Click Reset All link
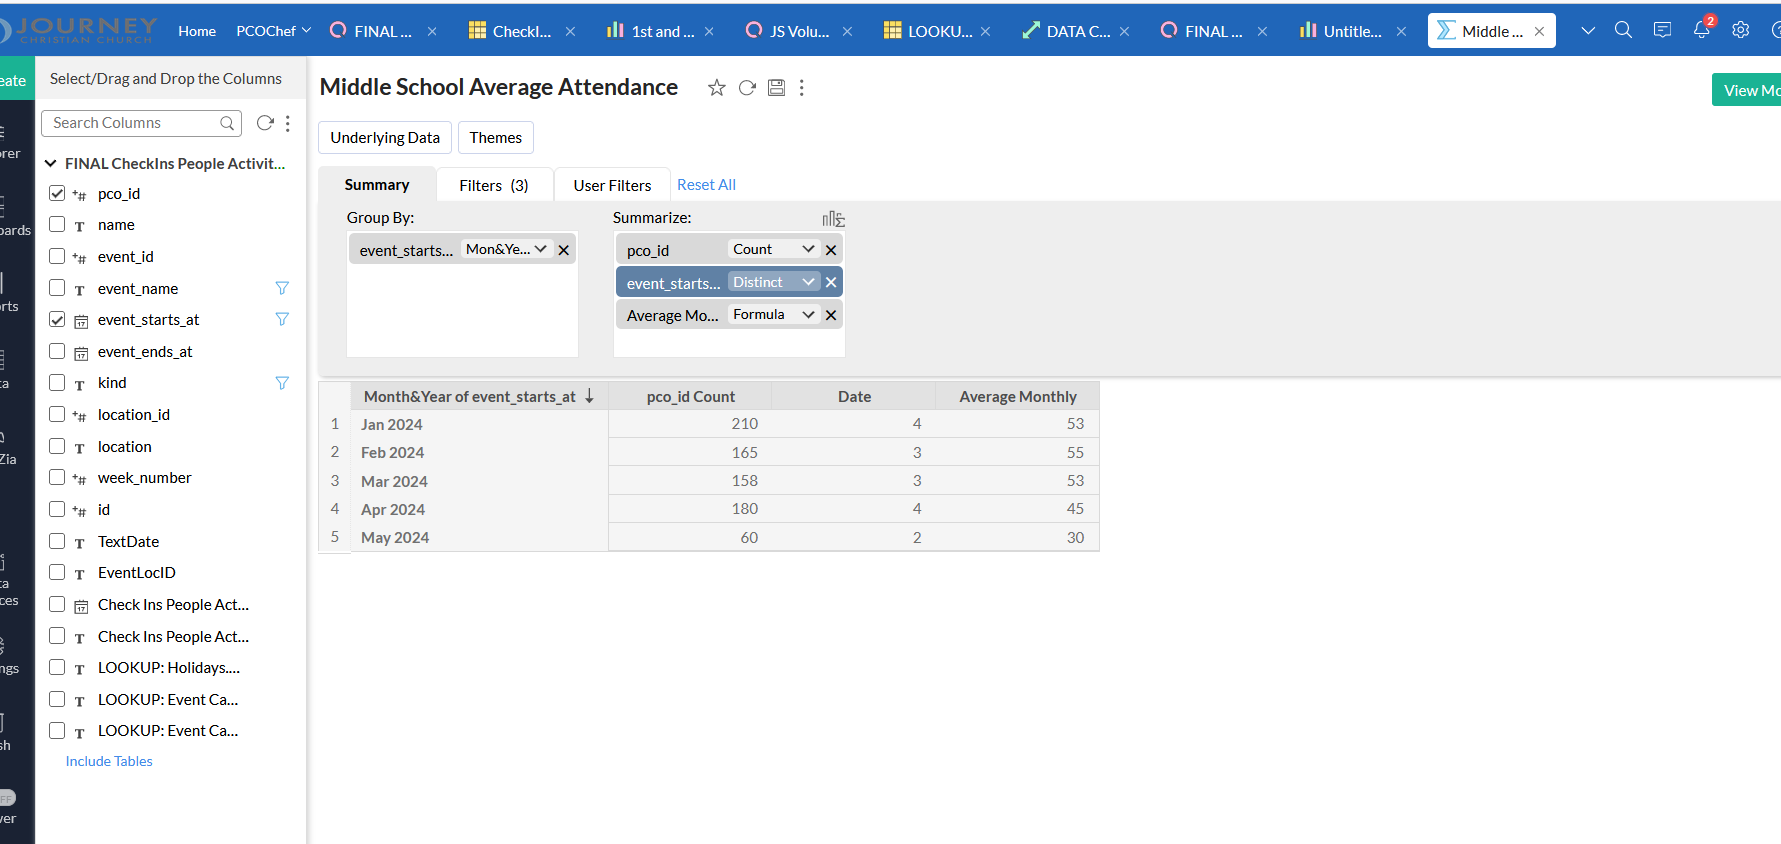1781x844 pixels. point(706,185)
